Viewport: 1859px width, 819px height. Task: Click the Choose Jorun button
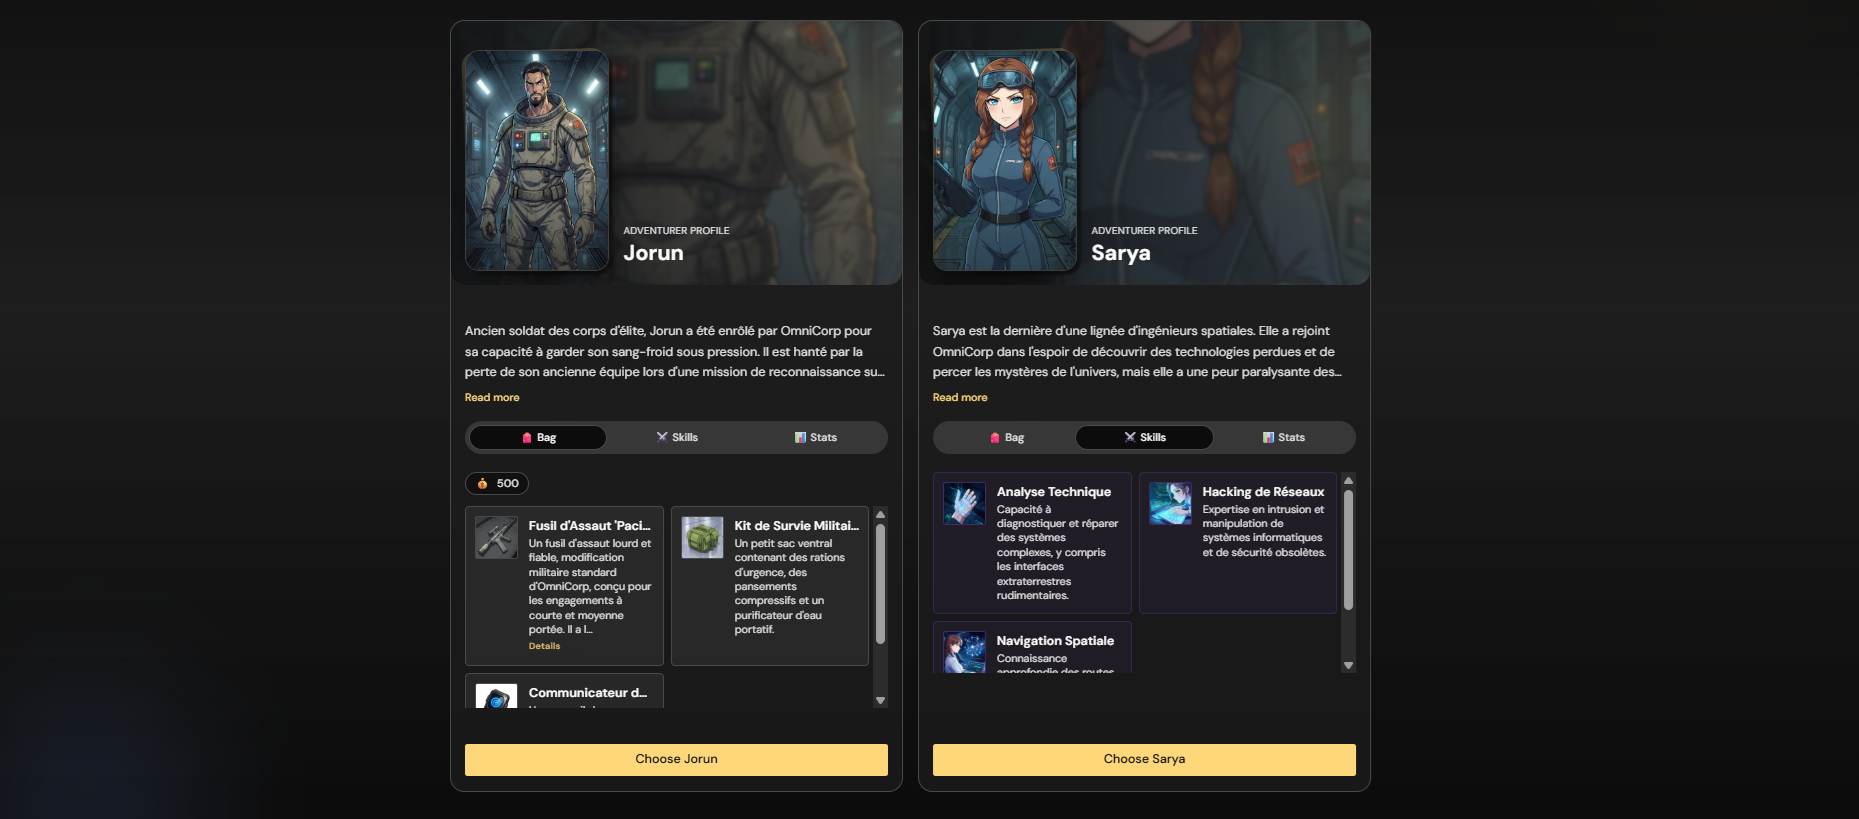click(676, 759)
